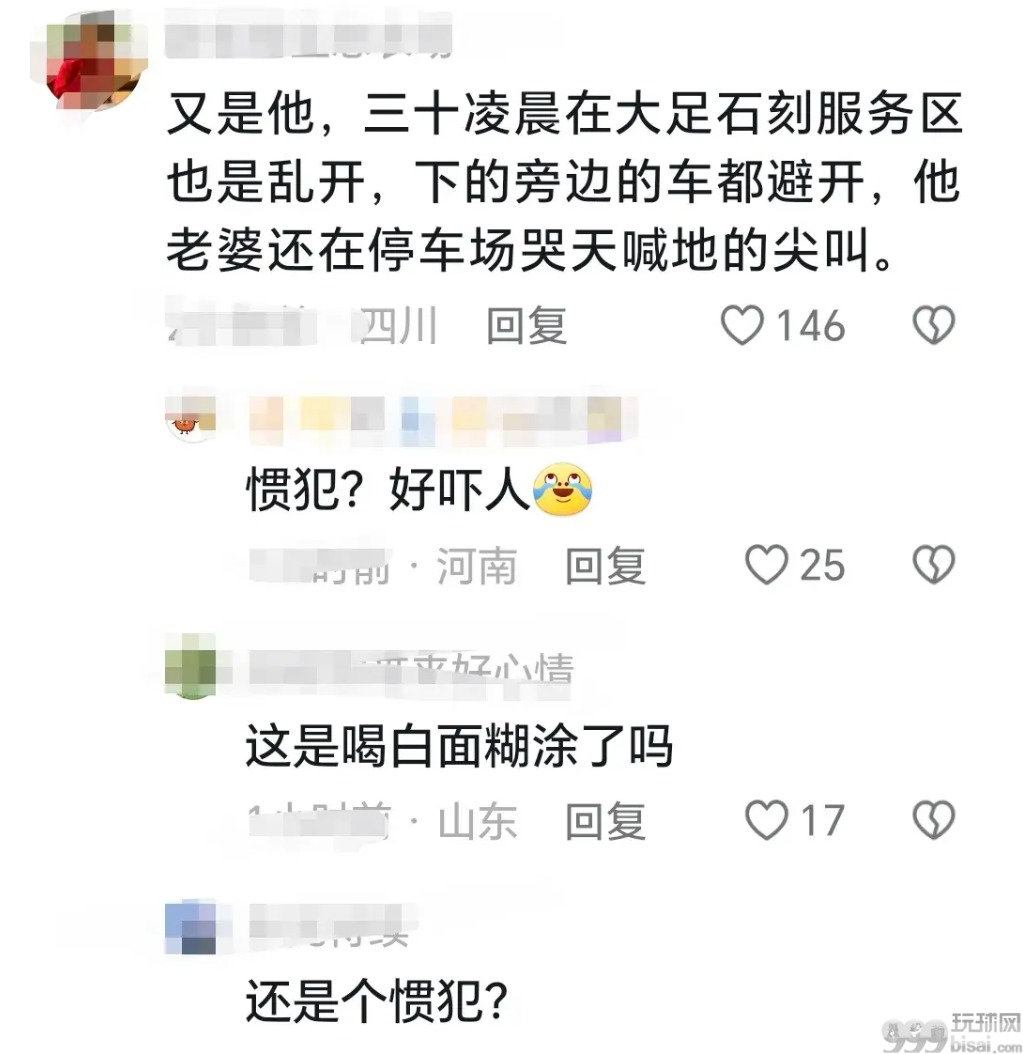Dislike the Sichuan comment with broken heart

coord(934,325)
